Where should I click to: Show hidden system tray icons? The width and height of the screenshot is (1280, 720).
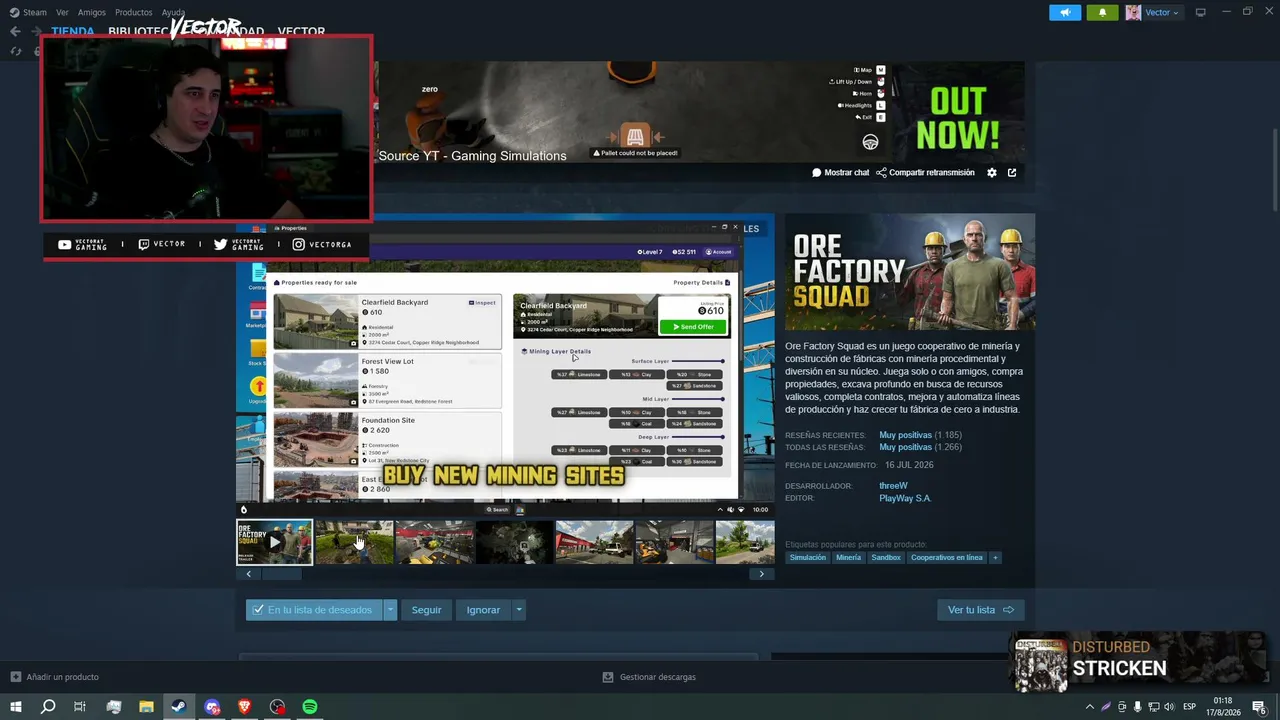1090,707
